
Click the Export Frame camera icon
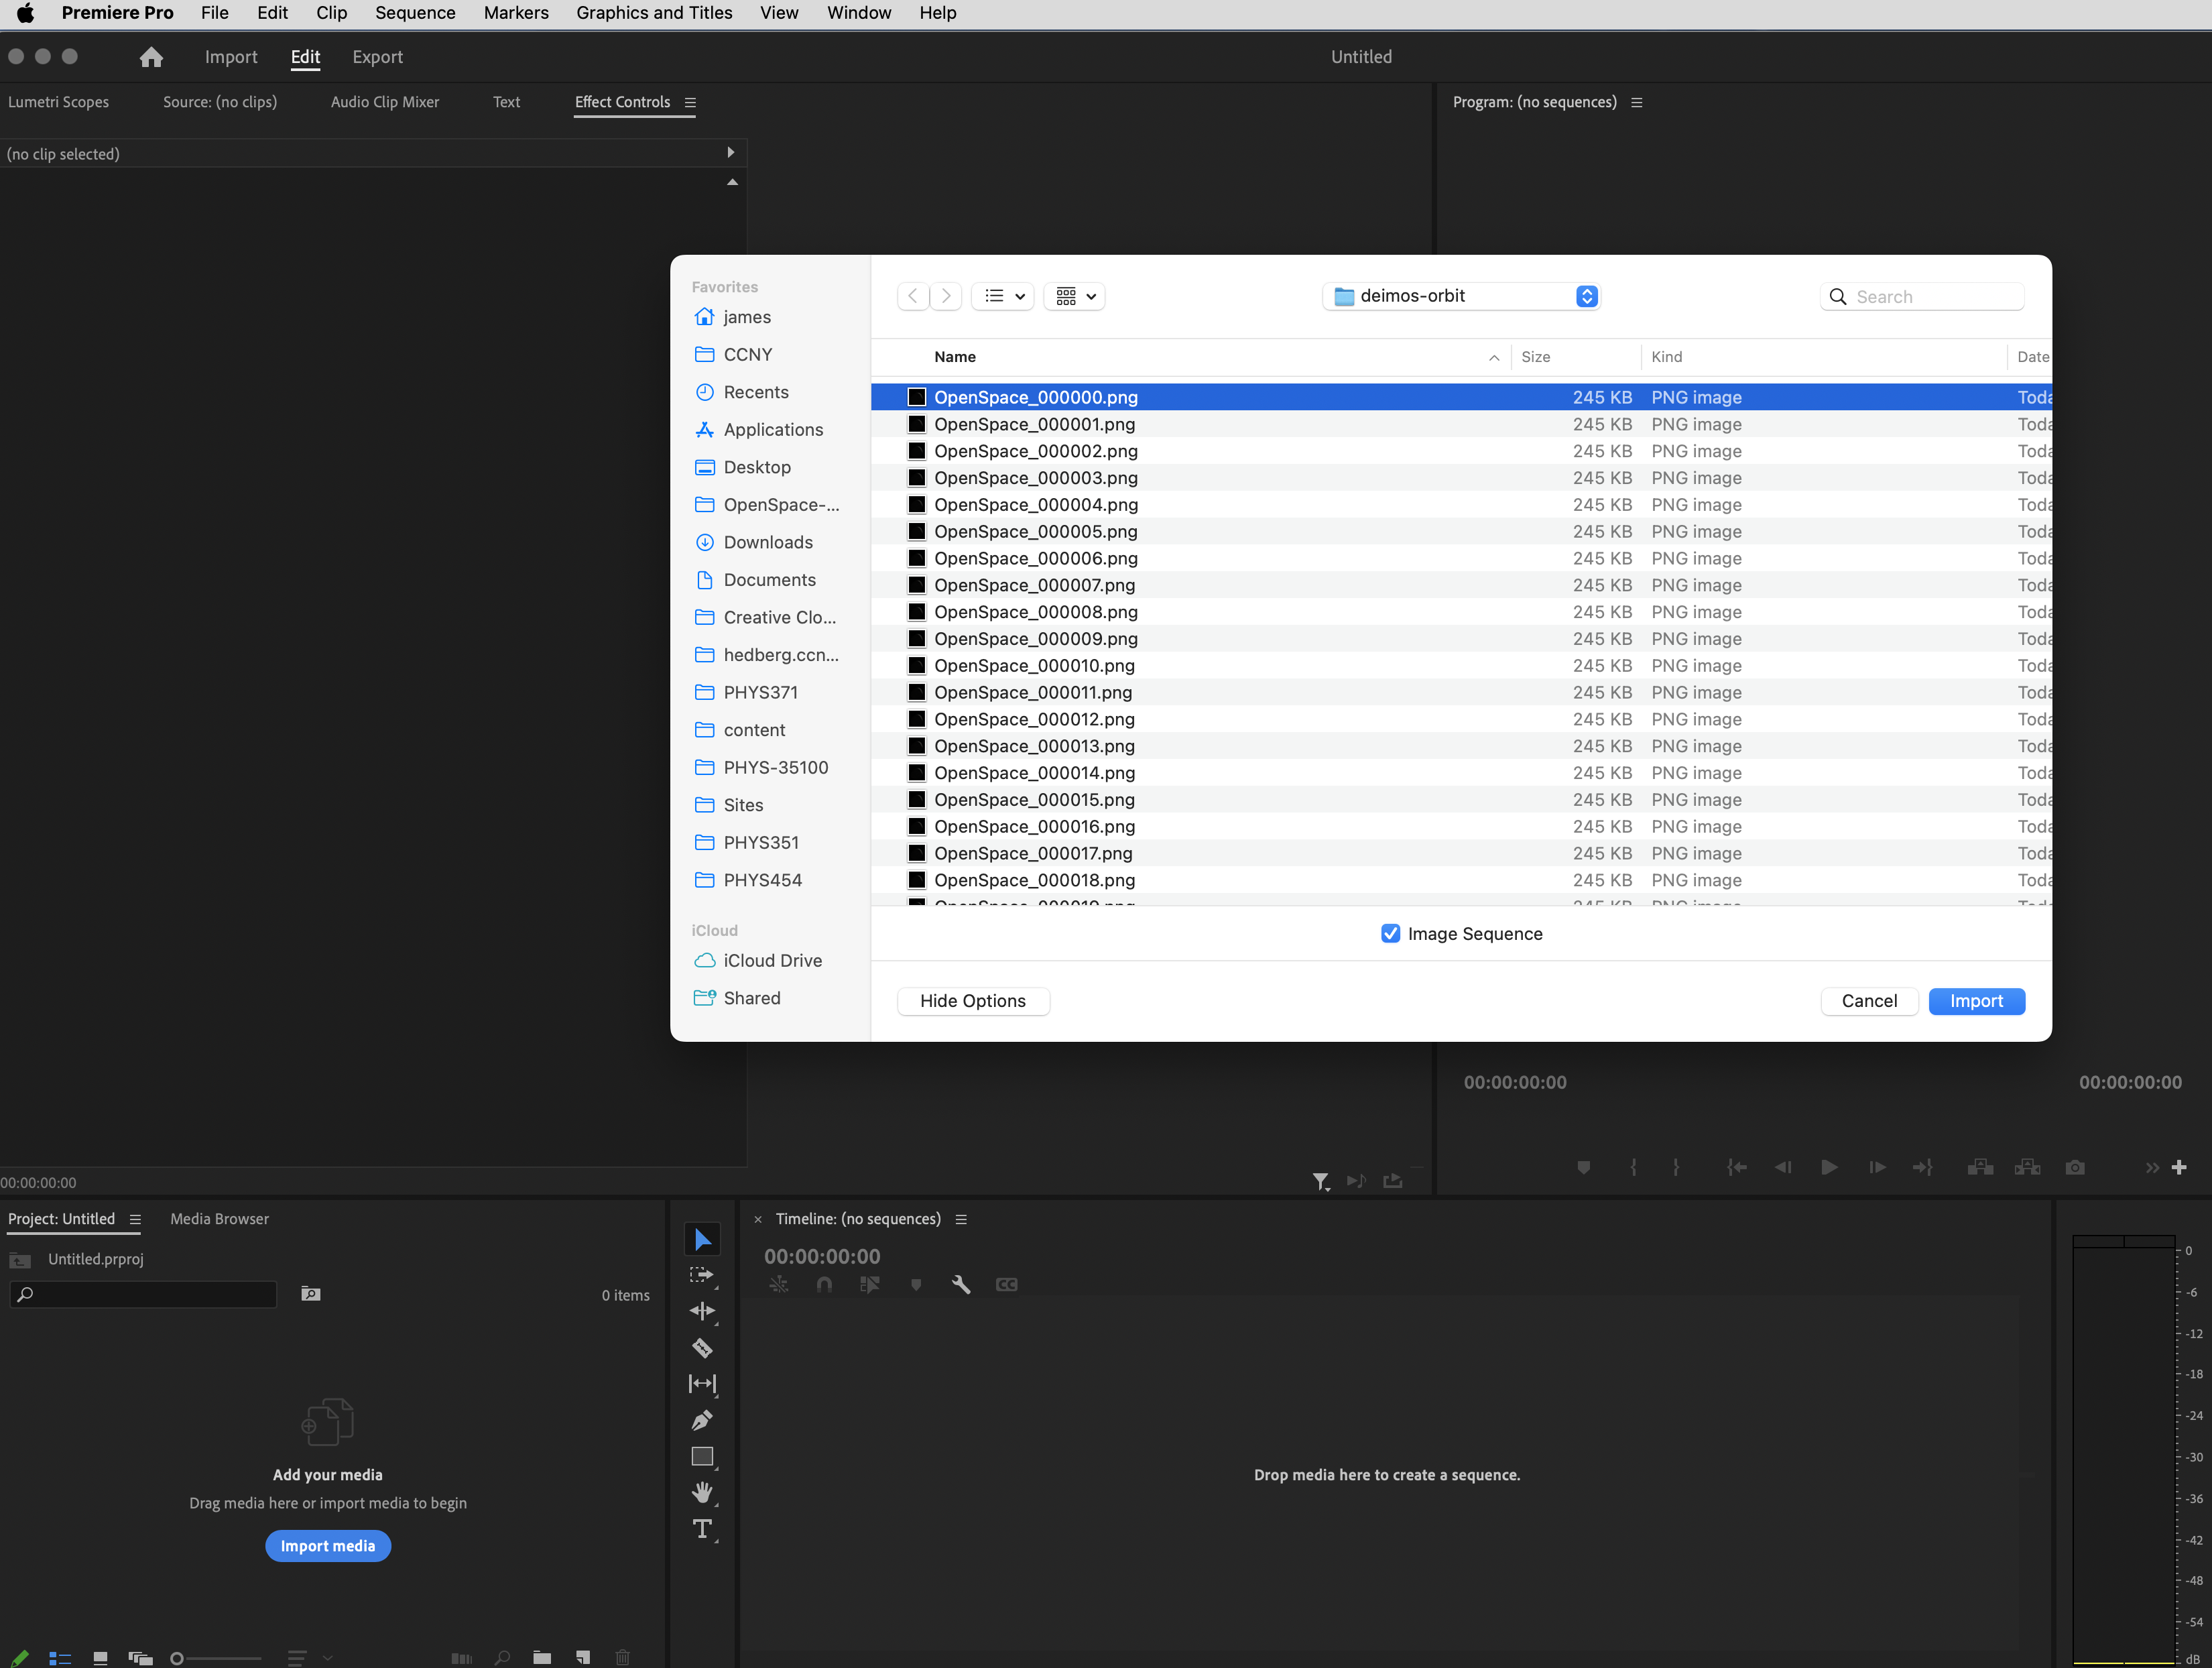point(2075,1167)
